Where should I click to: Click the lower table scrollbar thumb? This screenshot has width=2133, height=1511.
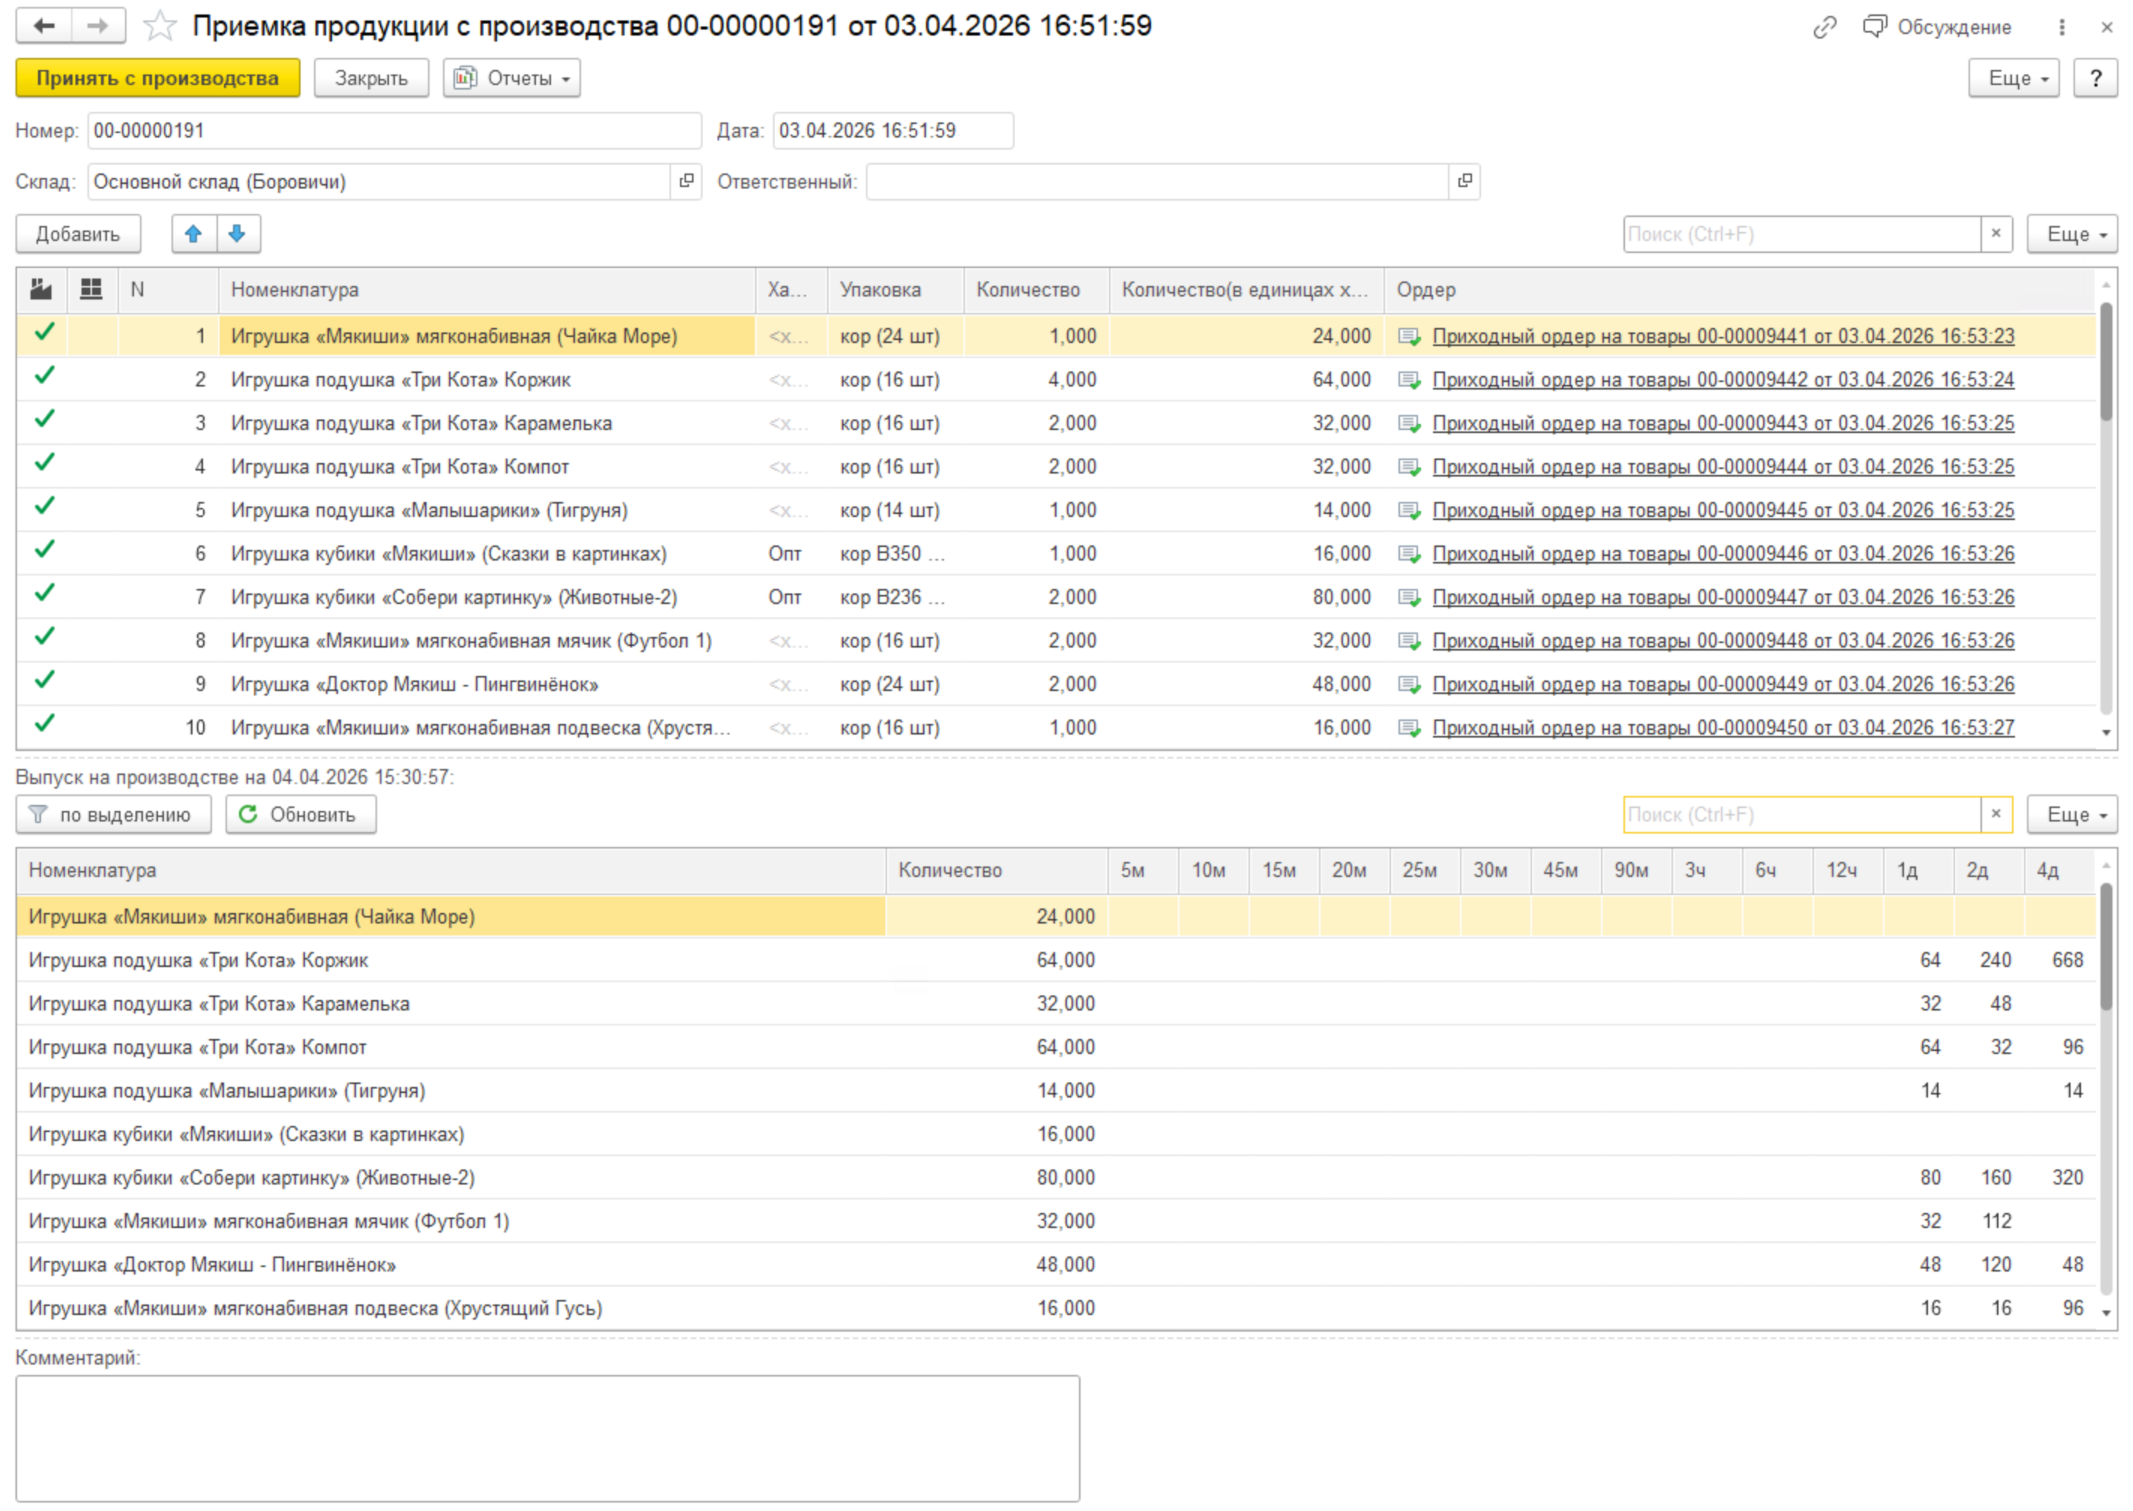click(2106, 946)
